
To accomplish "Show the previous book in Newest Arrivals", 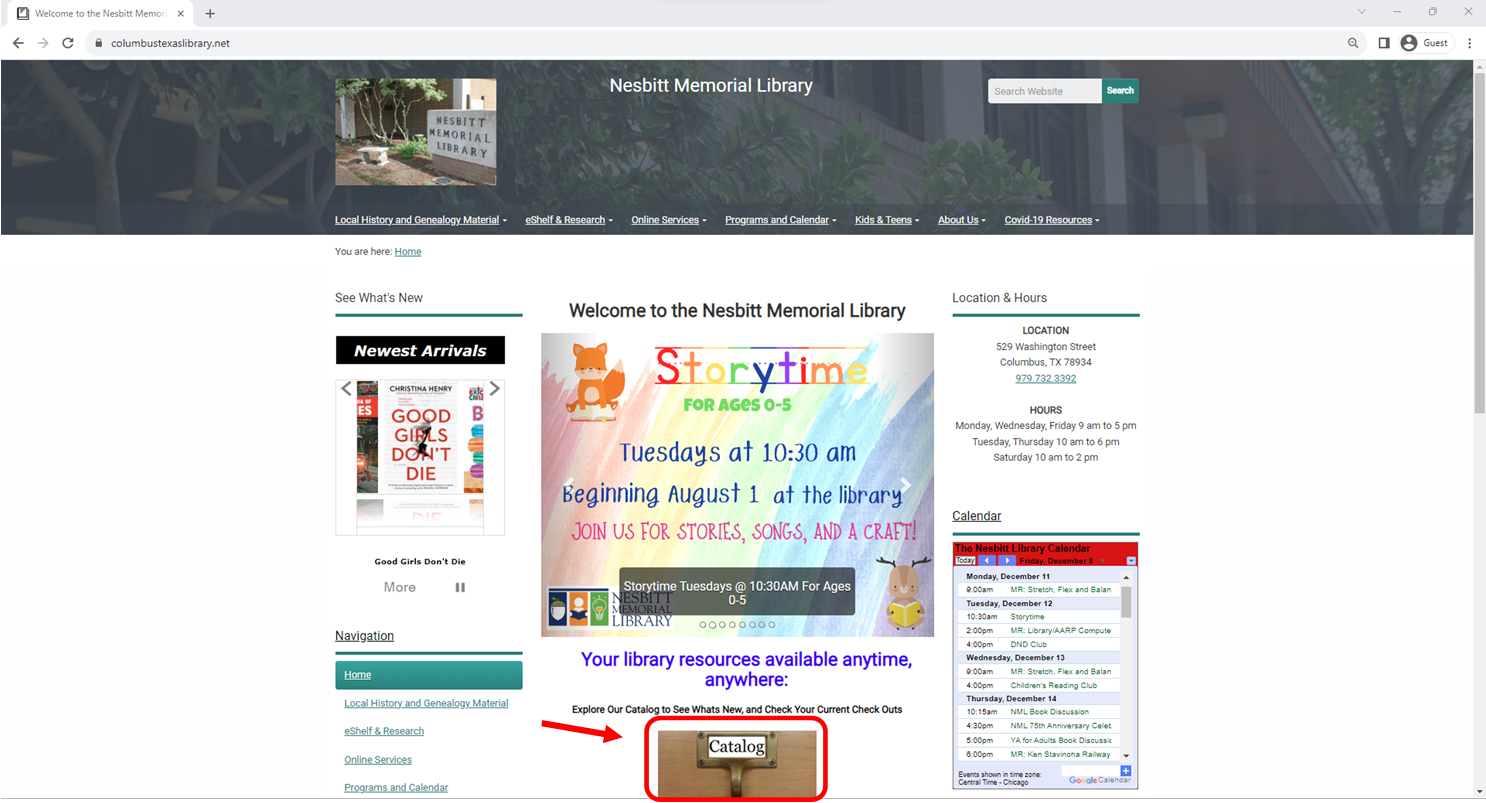I will coord(346,389).
